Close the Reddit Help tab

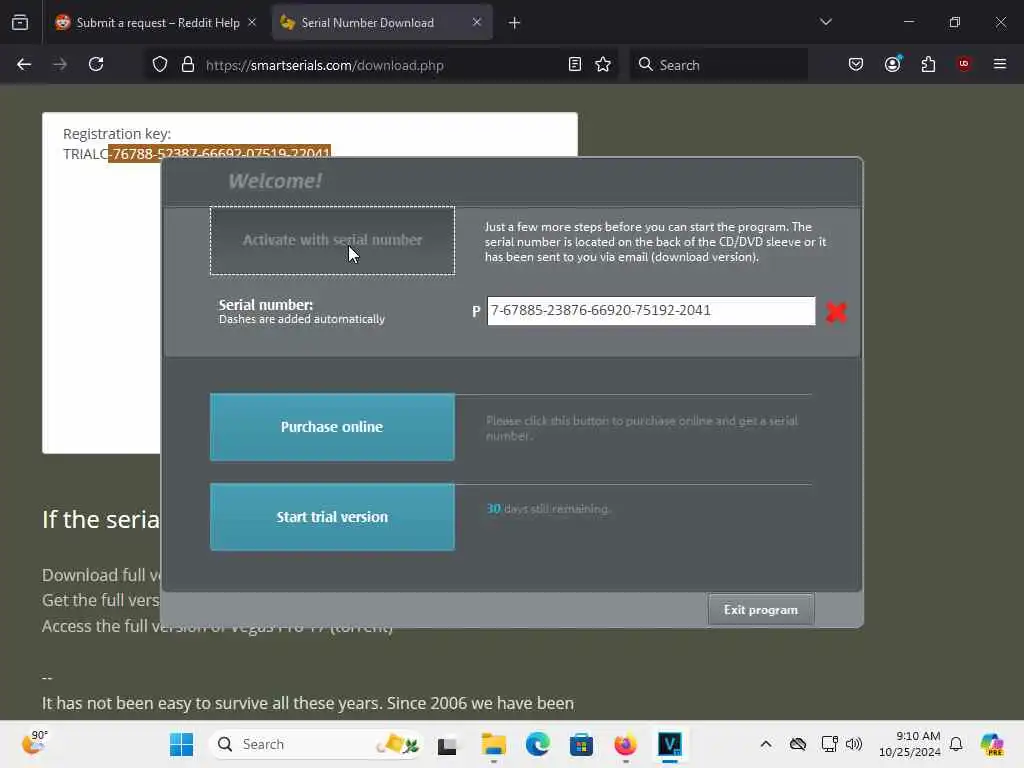pyautogui.click(x=252, y=22)
